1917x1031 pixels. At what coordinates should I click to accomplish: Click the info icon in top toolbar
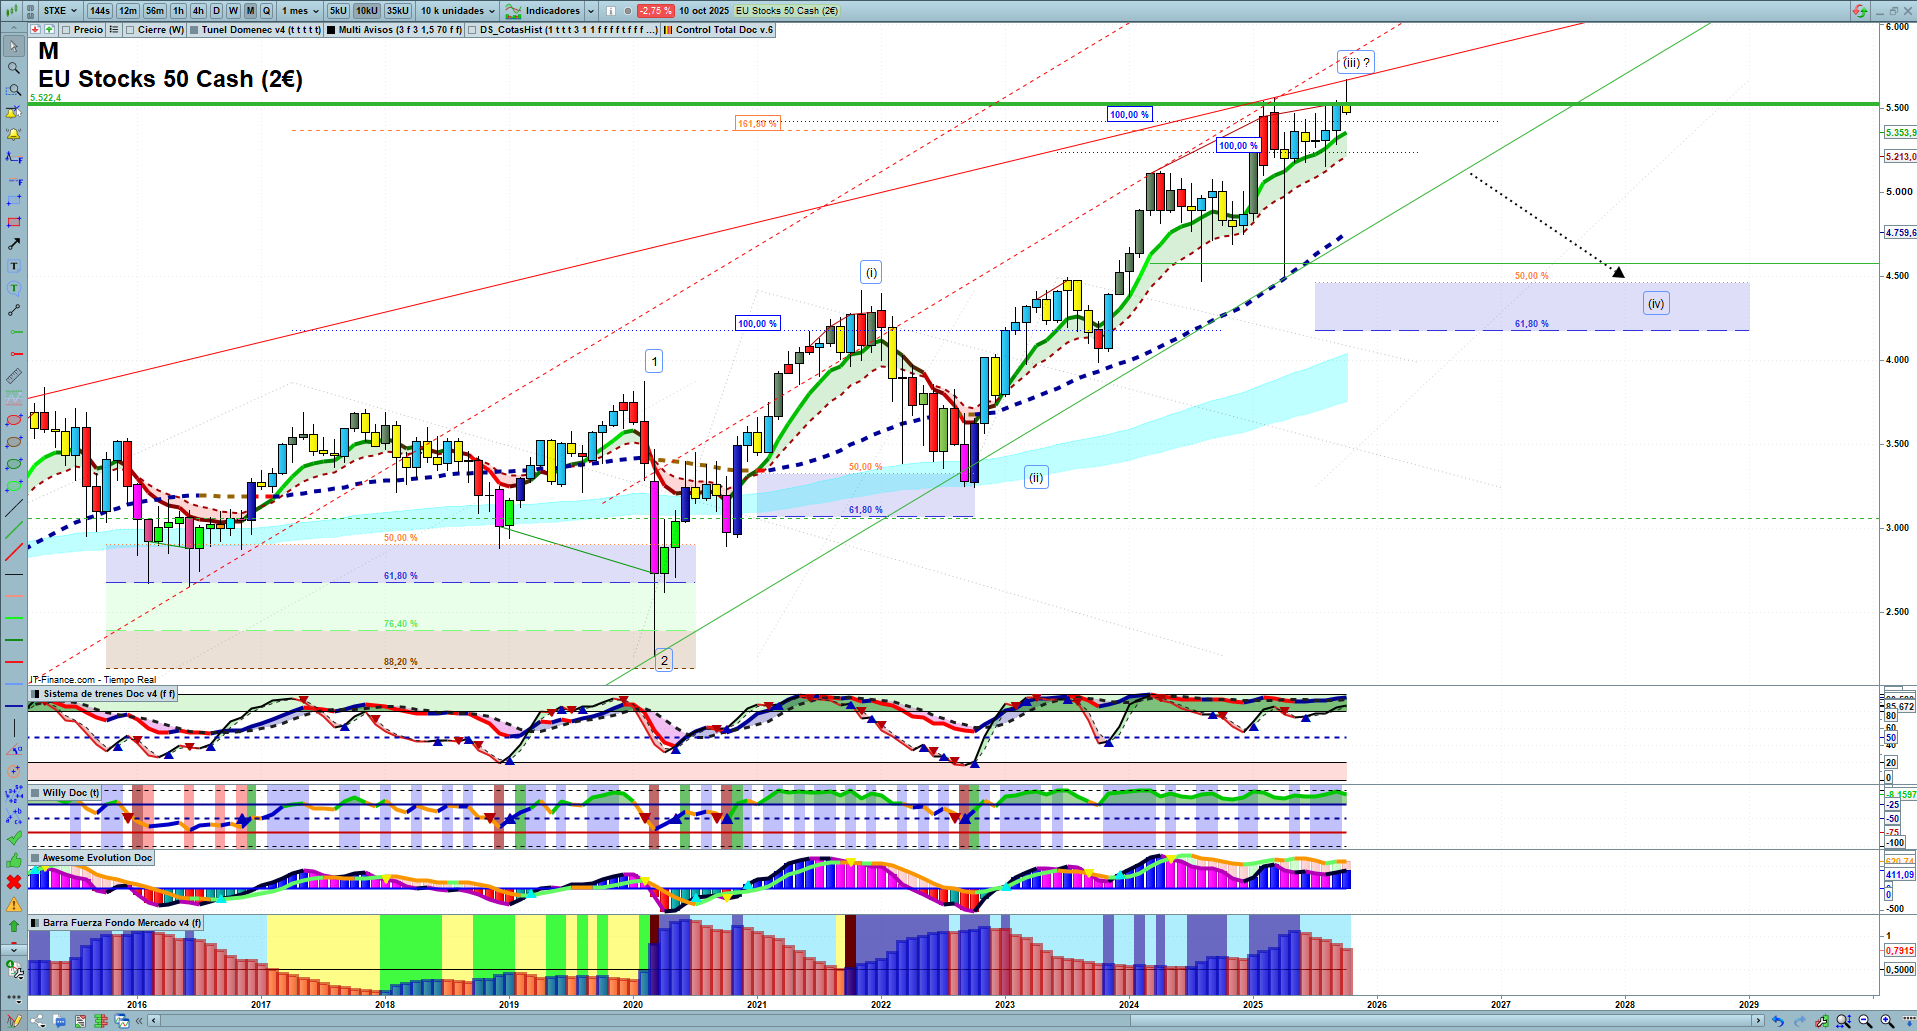coord(611,11)
